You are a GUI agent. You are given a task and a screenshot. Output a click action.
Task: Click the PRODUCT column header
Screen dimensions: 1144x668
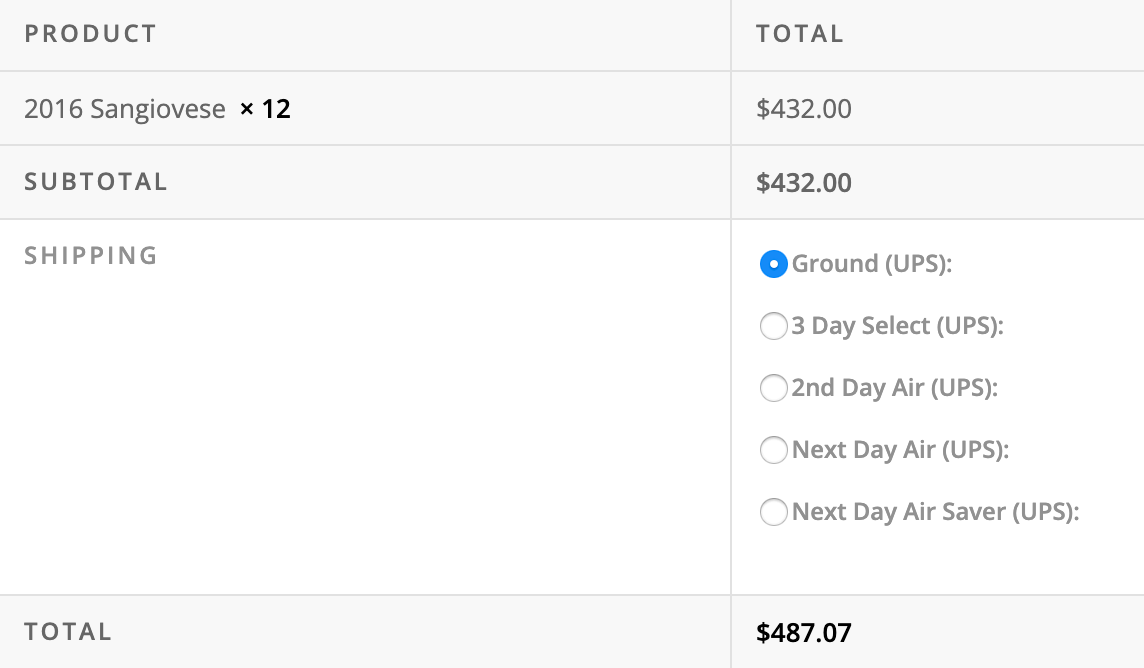click(90, 34)
